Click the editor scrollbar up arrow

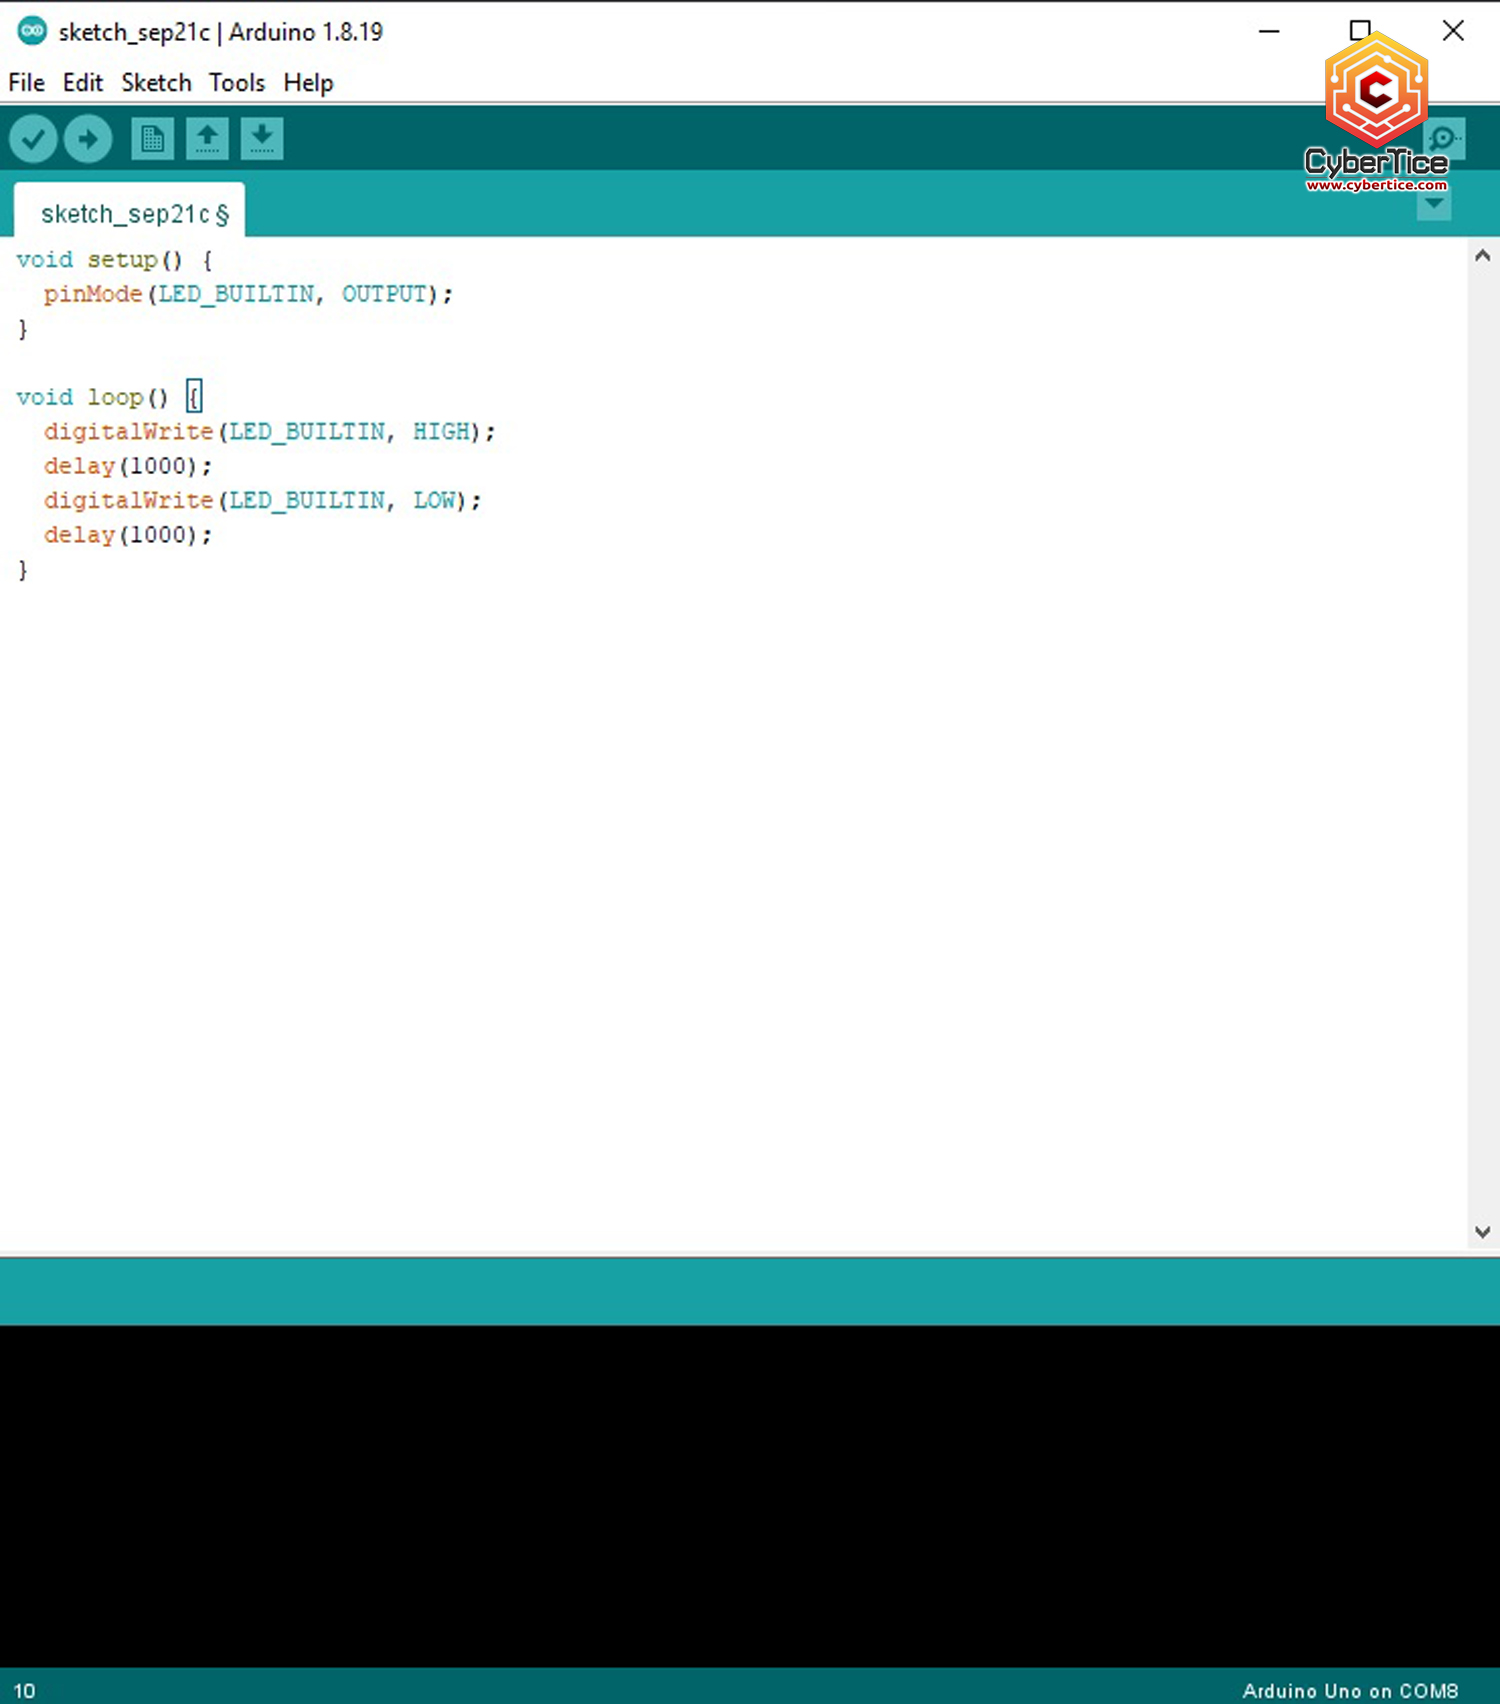pyautogui.click(x=1482, y=256)
